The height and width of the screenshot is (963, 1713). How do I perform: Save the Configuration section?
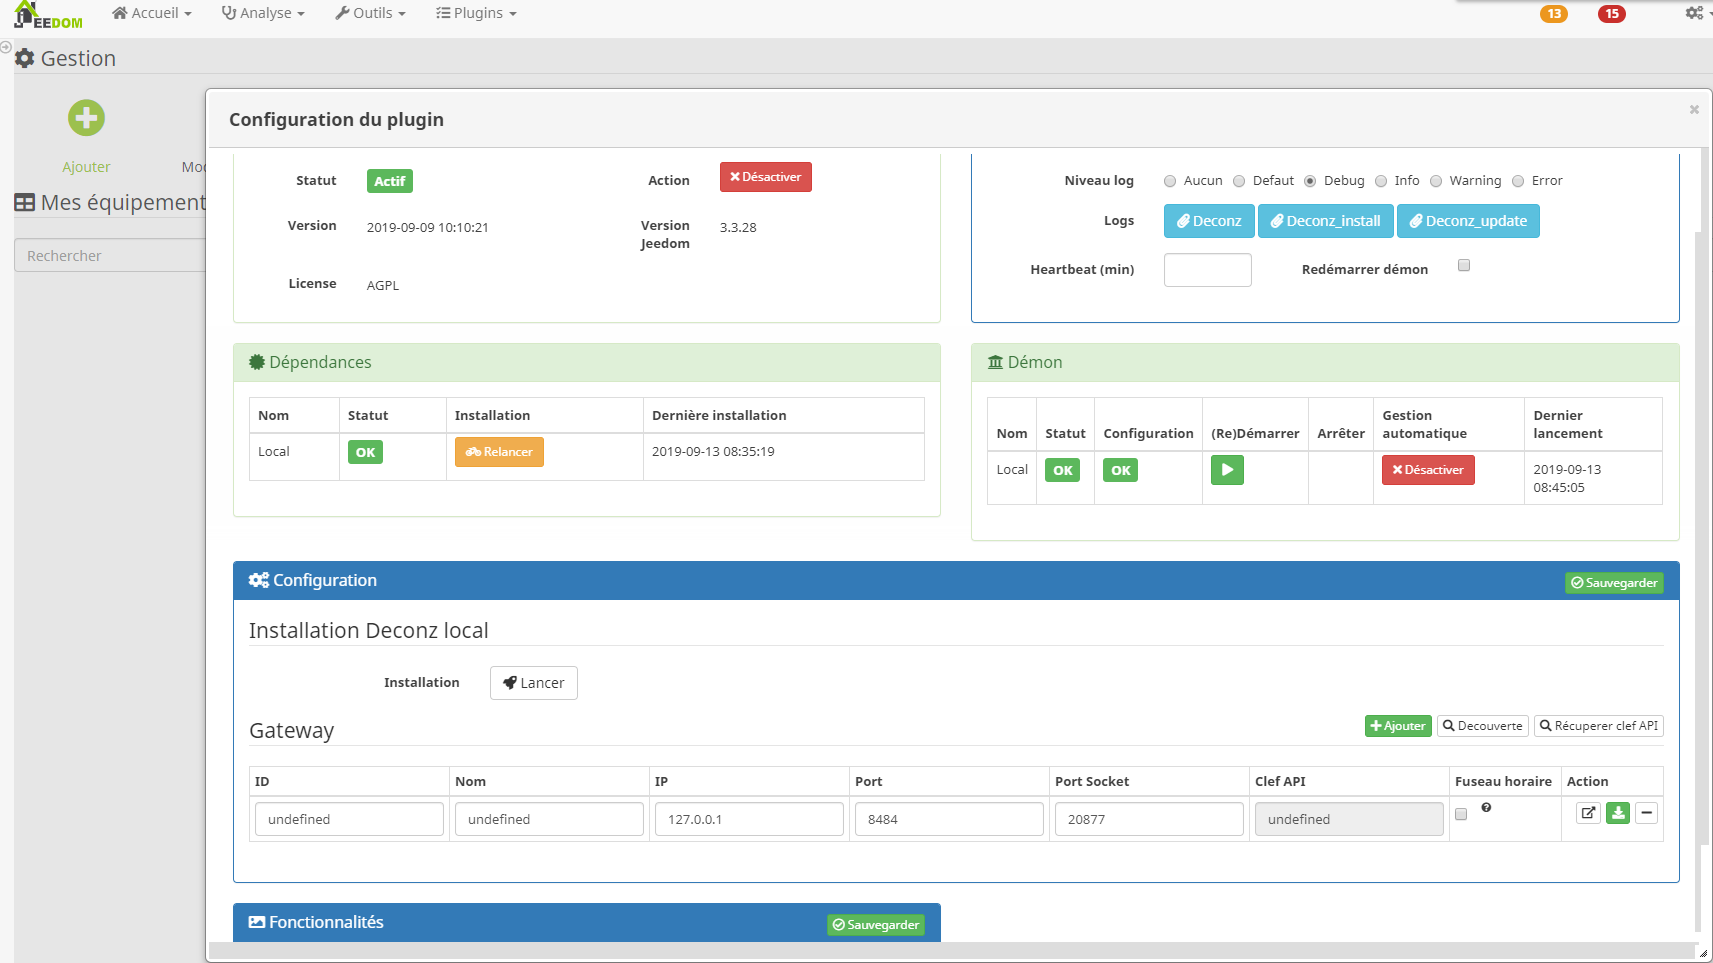coord(1614,583)
